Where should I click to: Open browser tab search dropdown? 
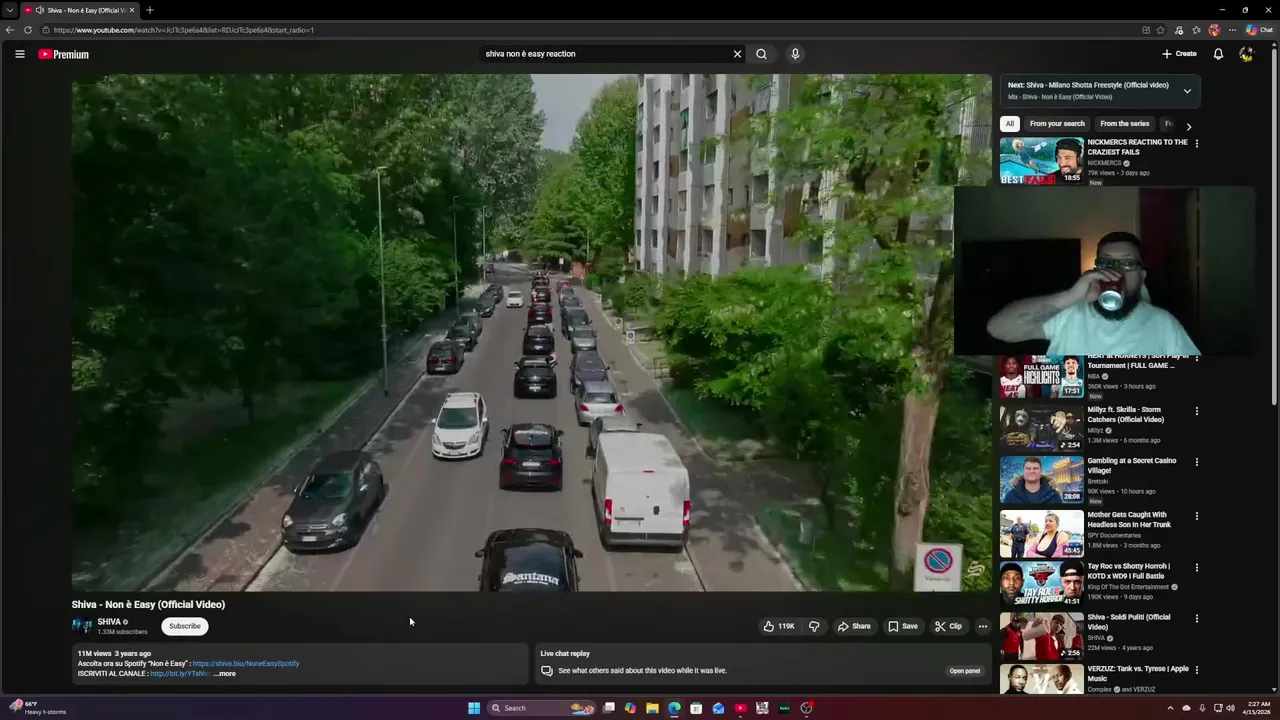coord(10,10)
